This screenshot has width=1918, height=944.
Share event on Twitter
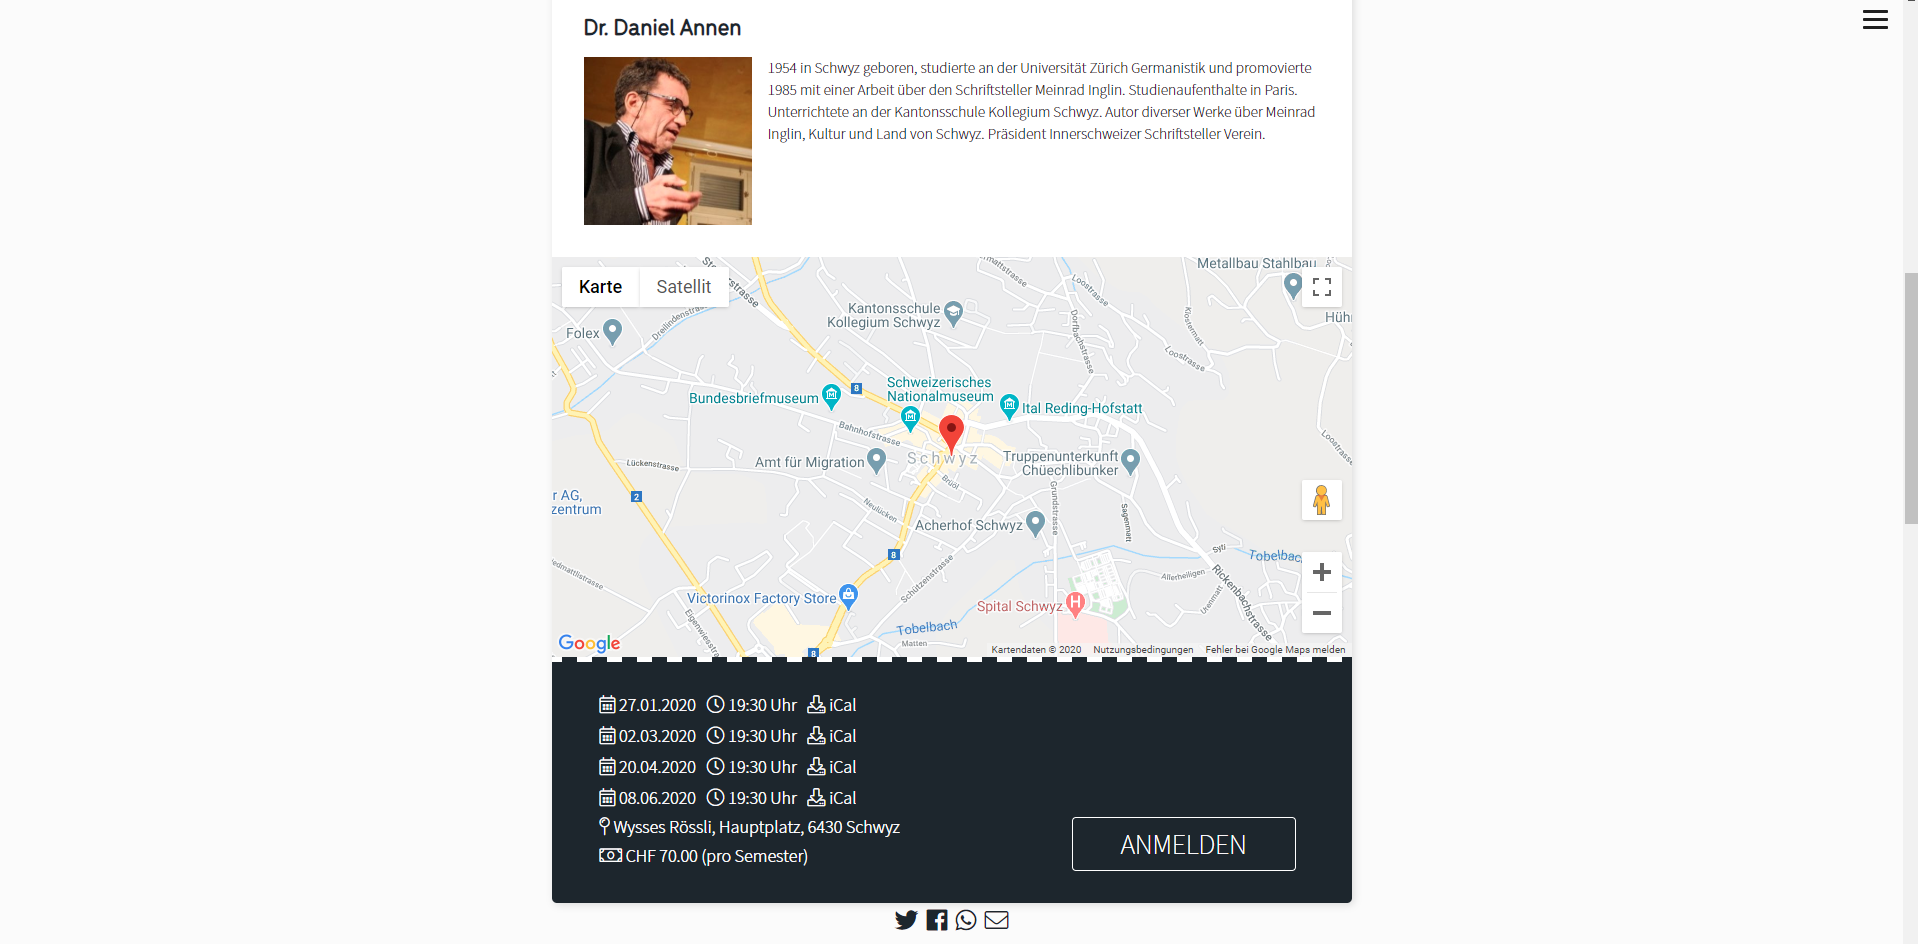(x=906, y=920)
